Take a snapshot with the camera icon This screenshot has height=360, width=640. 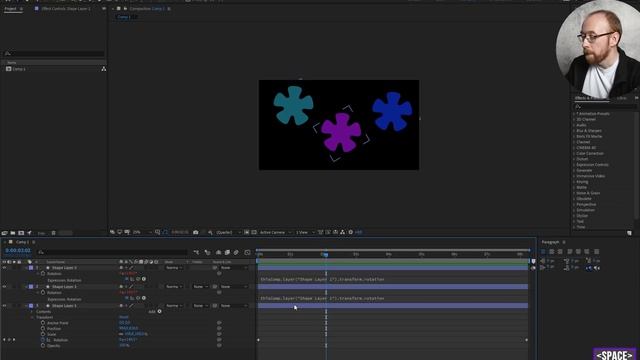point(196,232)
